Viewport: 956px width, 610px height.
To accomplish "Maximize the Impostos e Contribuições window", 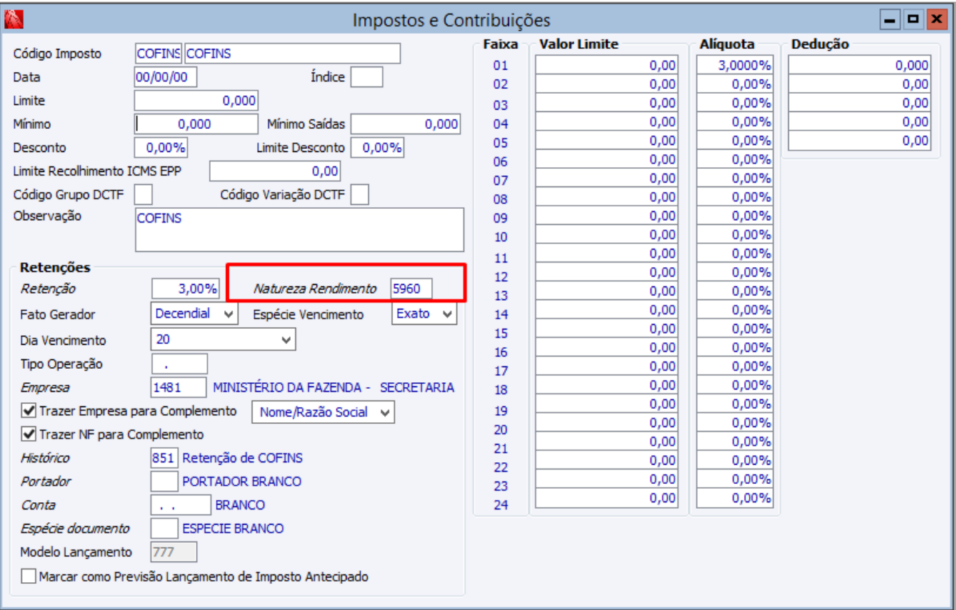I will click(913, 20).
